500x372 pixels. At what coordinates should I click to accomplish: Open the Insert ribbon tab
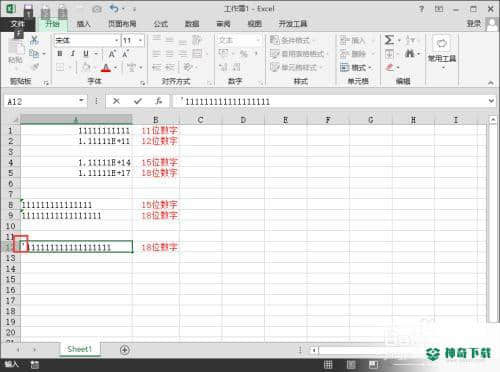[x=84, y=24]
